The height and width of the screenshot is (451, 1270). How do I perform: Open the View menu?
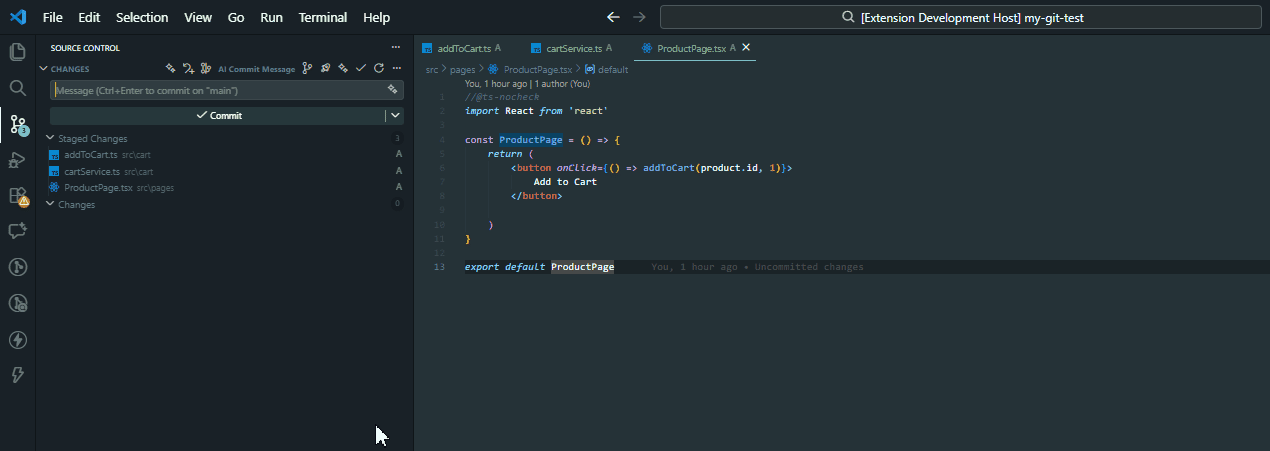198,17
